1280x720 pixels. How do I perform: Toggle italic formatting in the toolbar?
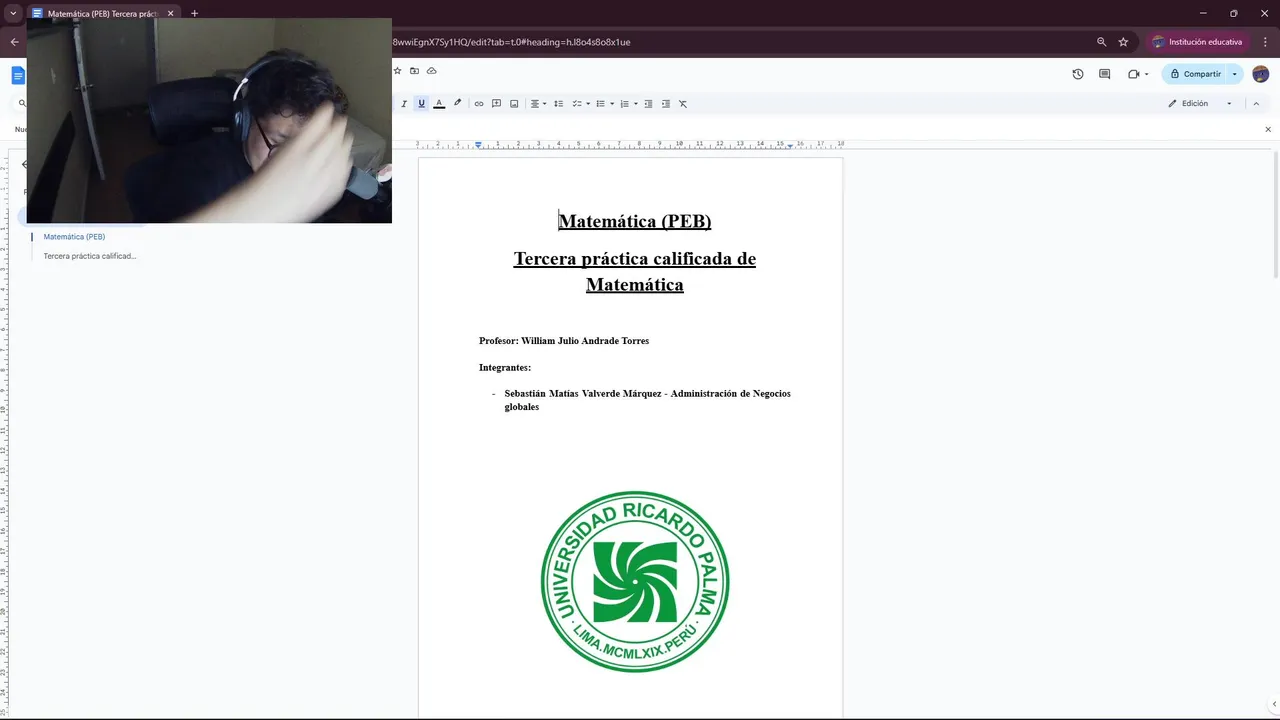(x=404, y=104)
